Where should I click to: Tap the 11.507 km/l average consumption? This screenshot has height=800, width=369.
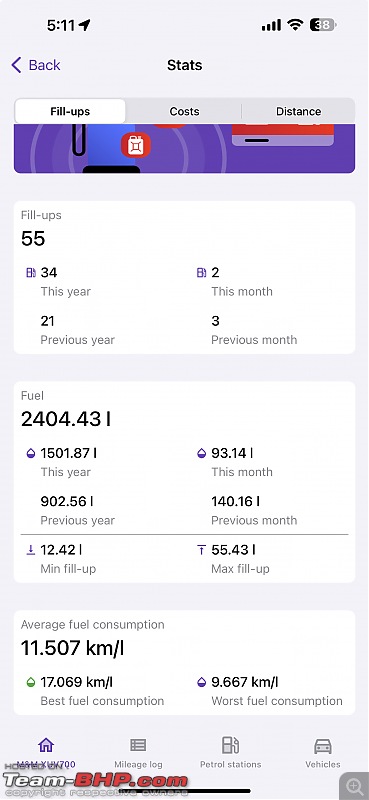click(72, 648)
